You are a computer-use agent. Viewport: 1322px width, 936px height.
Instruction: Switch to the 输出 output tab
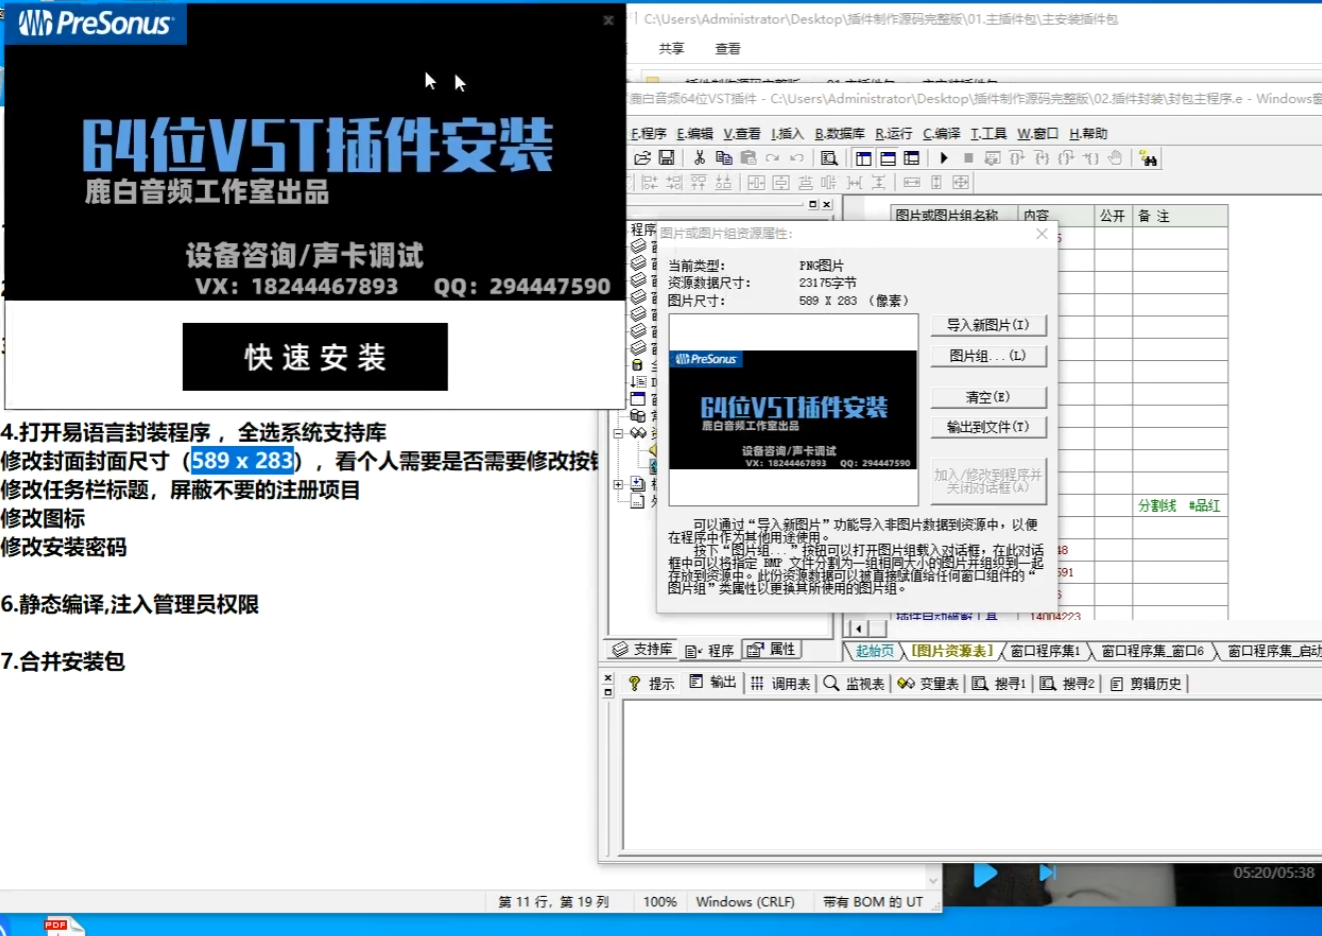click(x=713, y=683)
